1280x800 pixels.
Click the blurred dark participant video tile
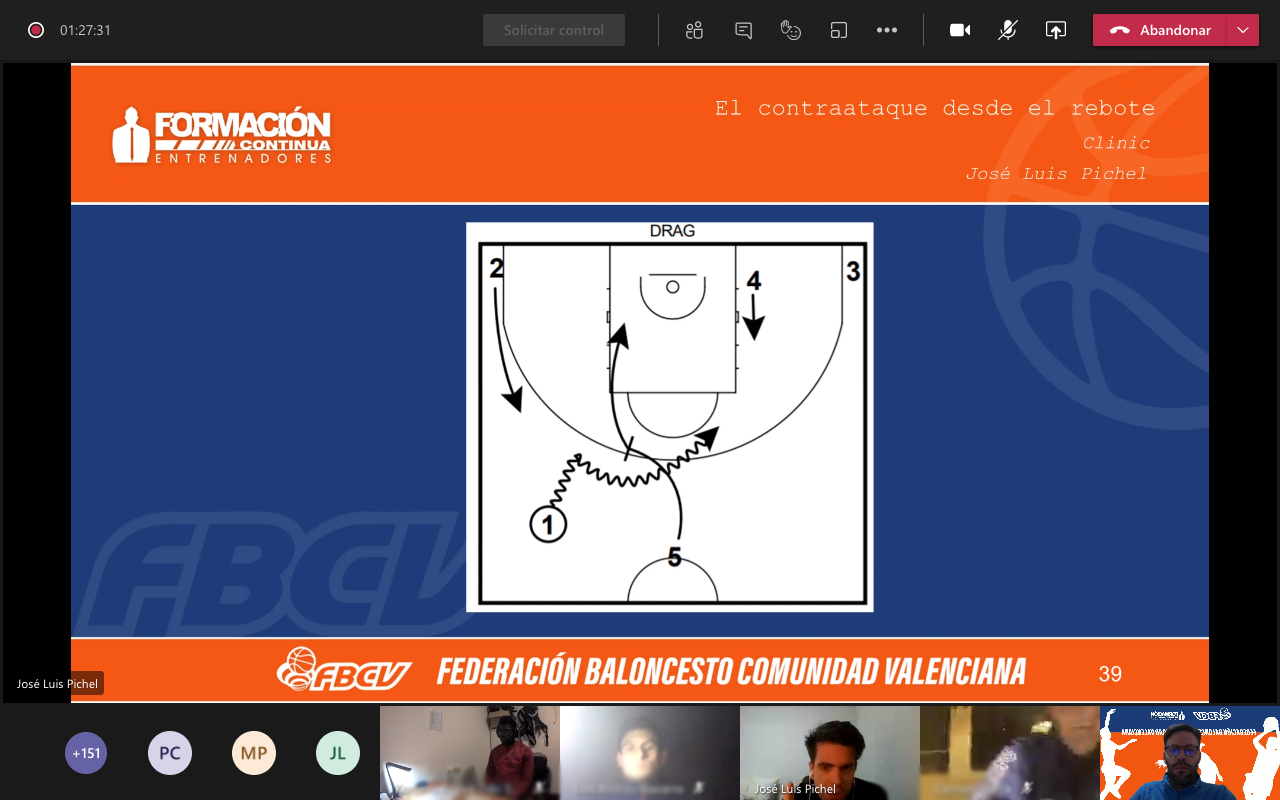650,753
